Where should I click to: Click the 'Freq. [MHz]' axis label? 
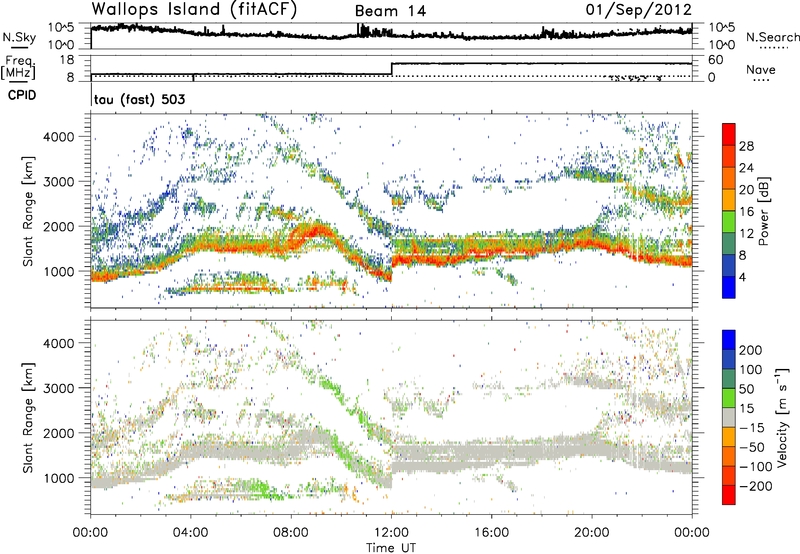coord(18,68)
